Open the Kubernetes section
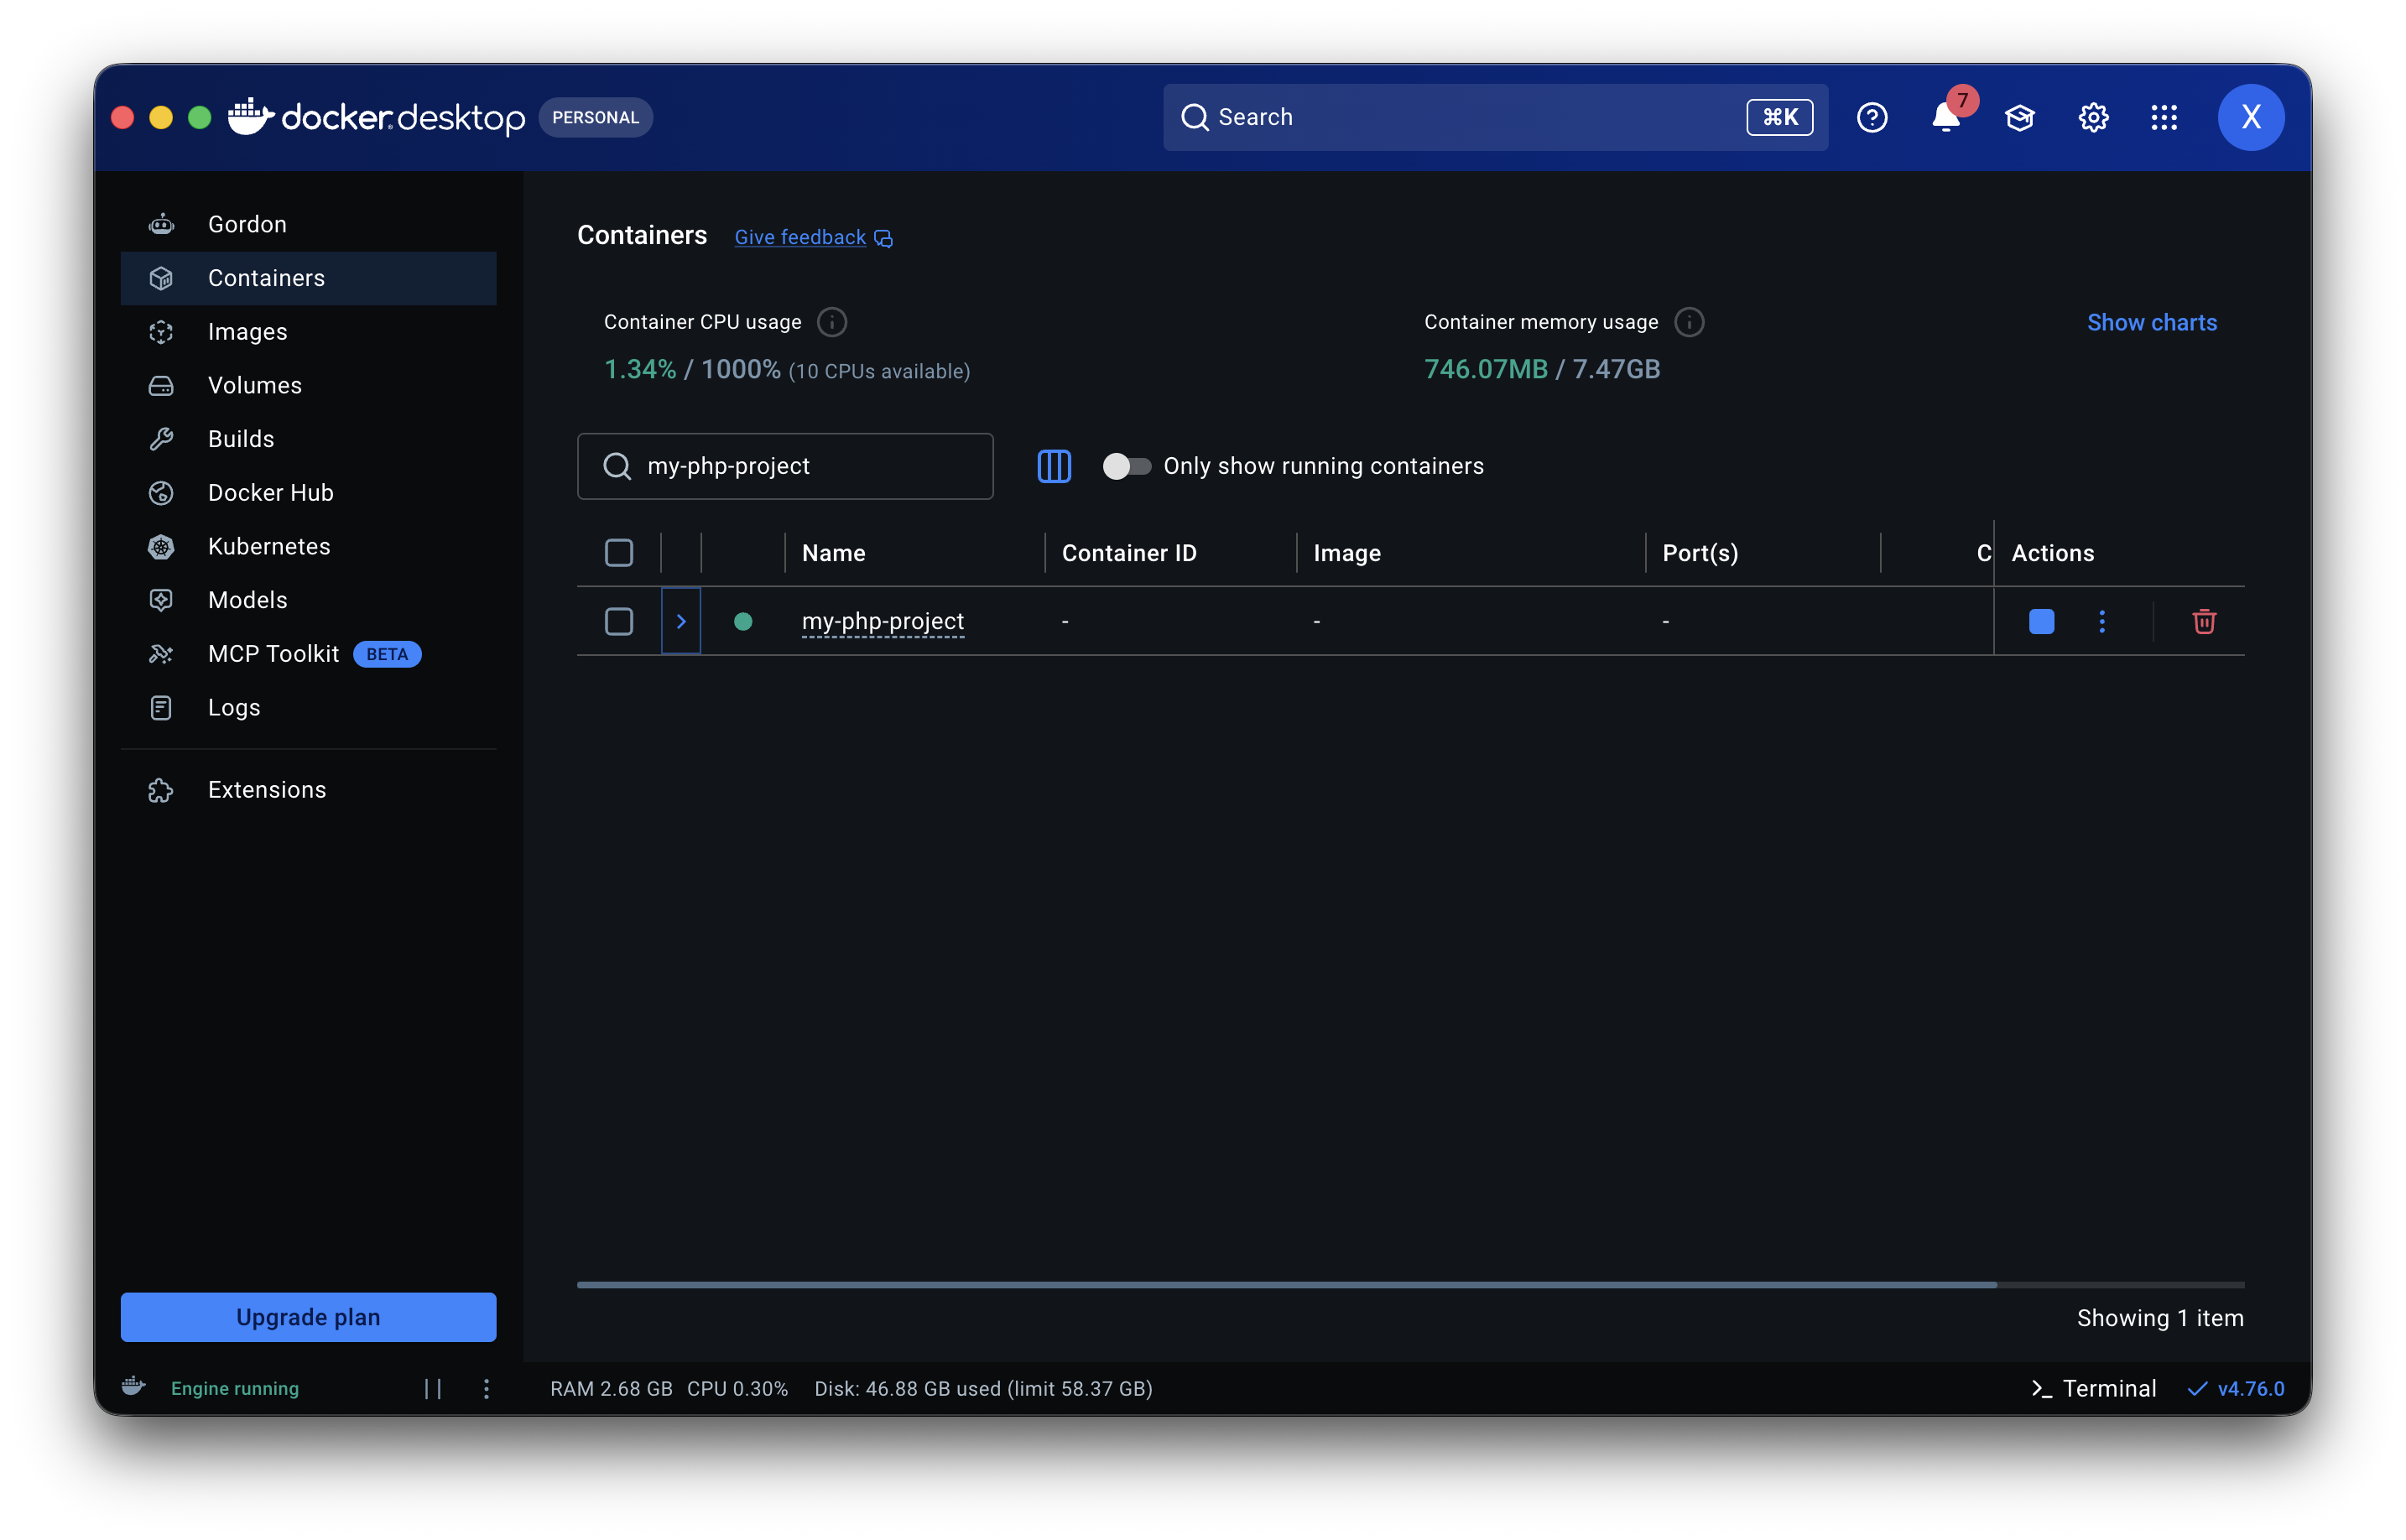Screen dimensions: 2406x1540 pyautogui.click(x=308, y=547)
